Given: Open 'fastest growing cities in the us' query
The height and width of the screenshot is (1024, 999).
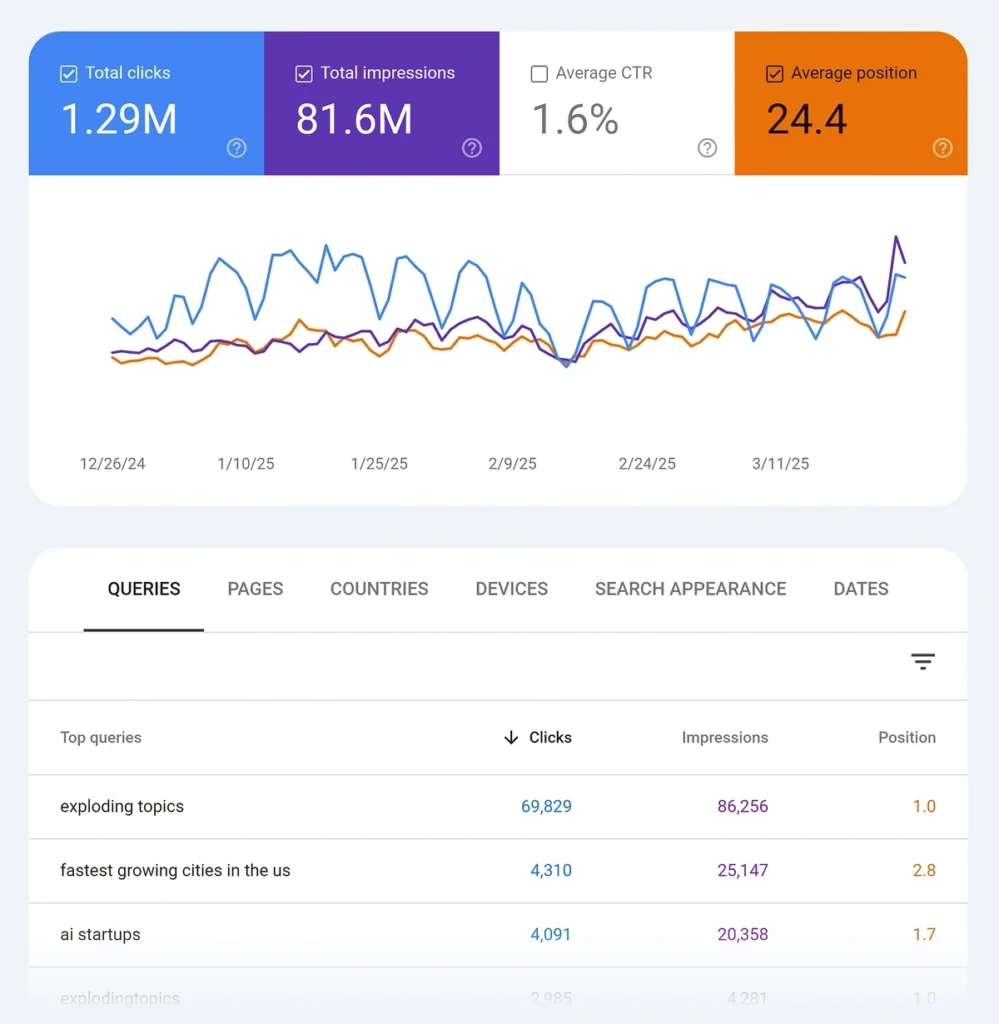Looking at the screenshot, I should pyautogui.click(x=175, y=871).
